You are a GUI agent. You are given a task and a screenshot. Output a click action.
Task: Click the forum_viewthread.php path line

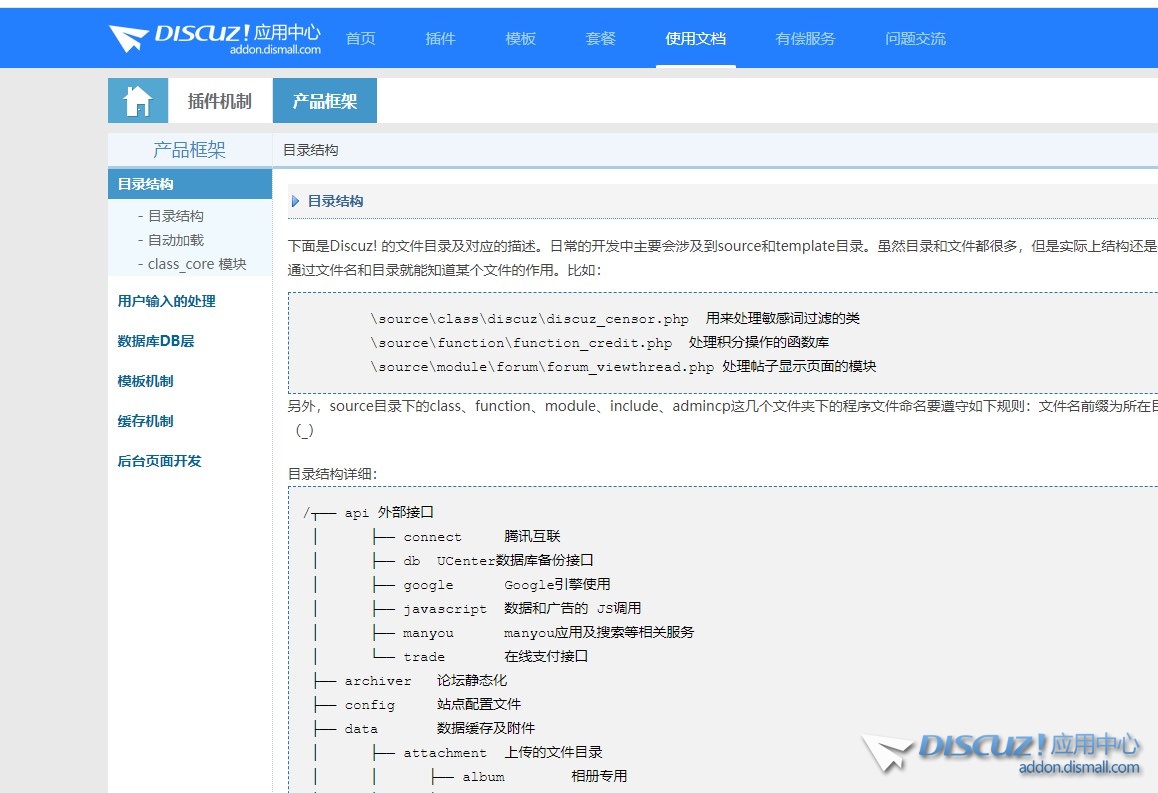pyautogui.click(x=623, y=366)
